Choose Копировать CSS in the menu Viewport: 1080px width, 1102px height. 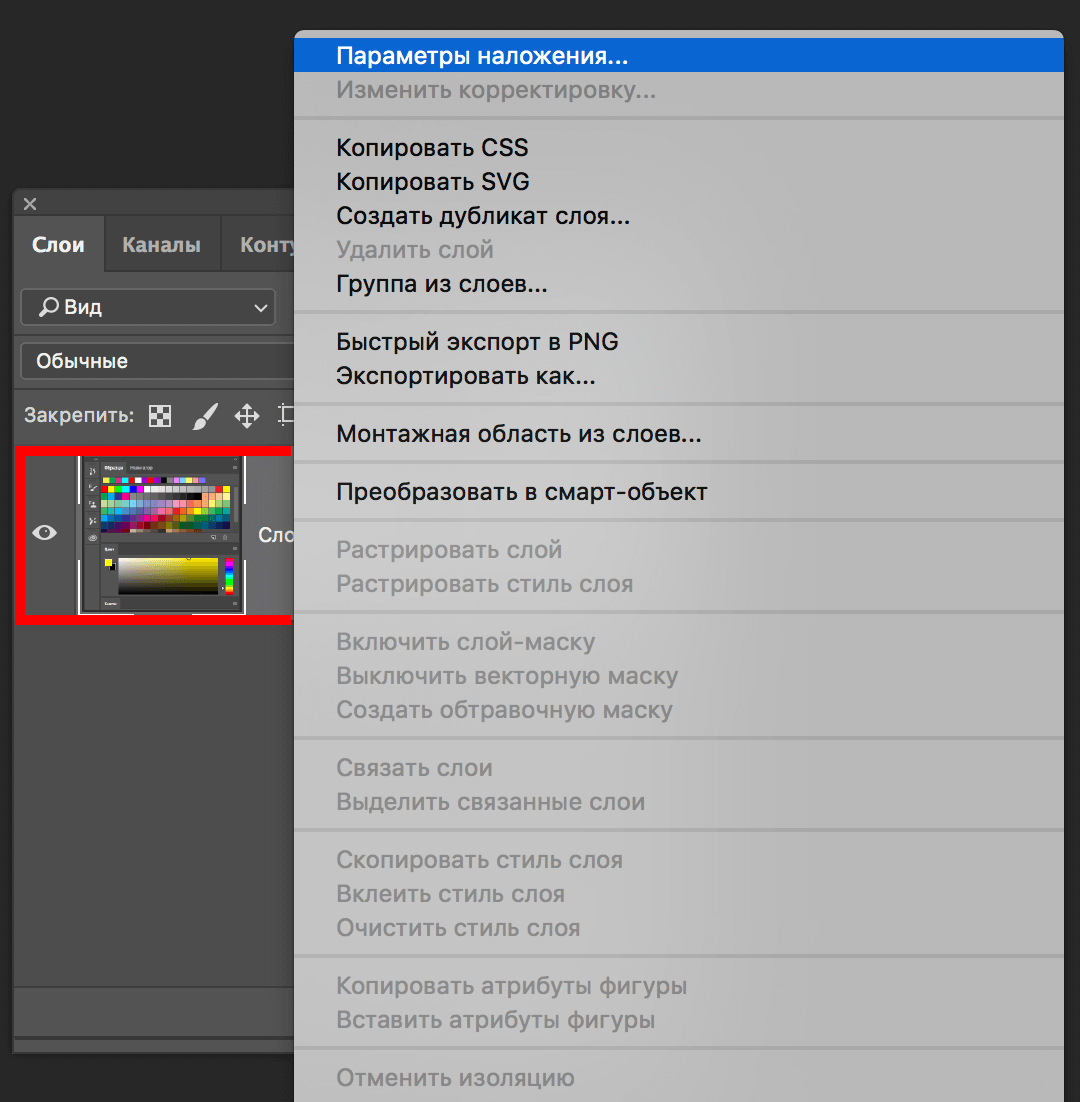coord(432,147)
